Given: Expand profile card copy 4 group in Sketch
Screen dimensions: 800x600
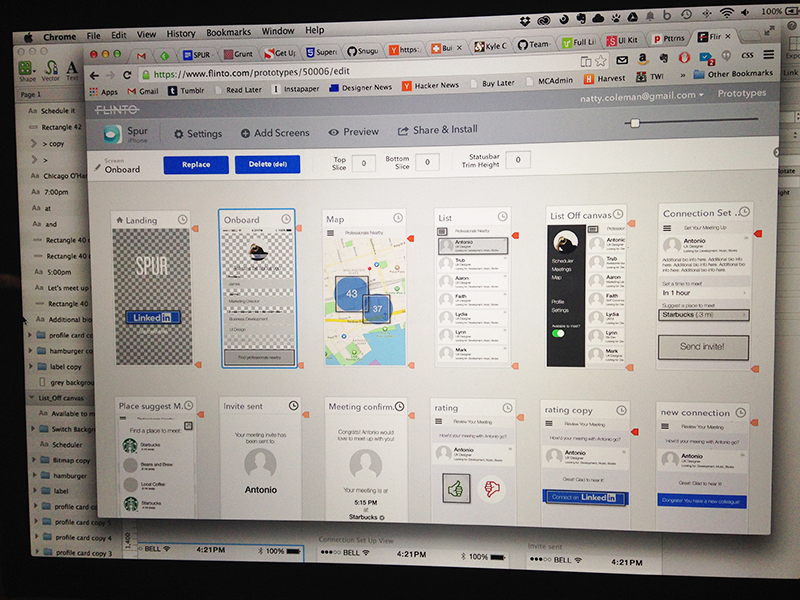Looking at the screenshot, I should (37, 537).
